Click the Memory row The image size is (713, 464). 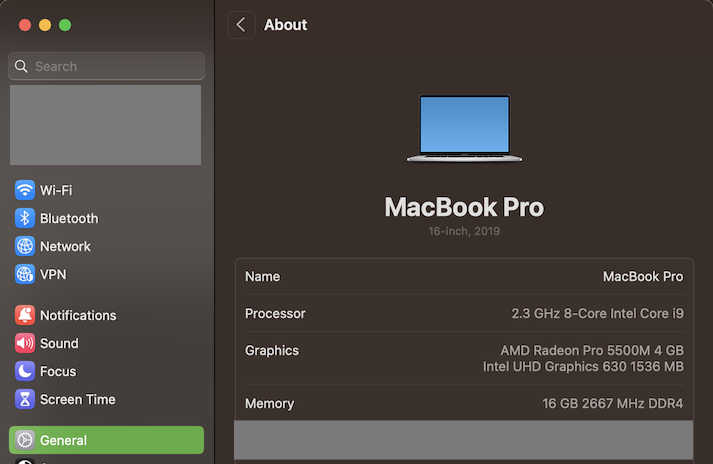coord(464,404)
